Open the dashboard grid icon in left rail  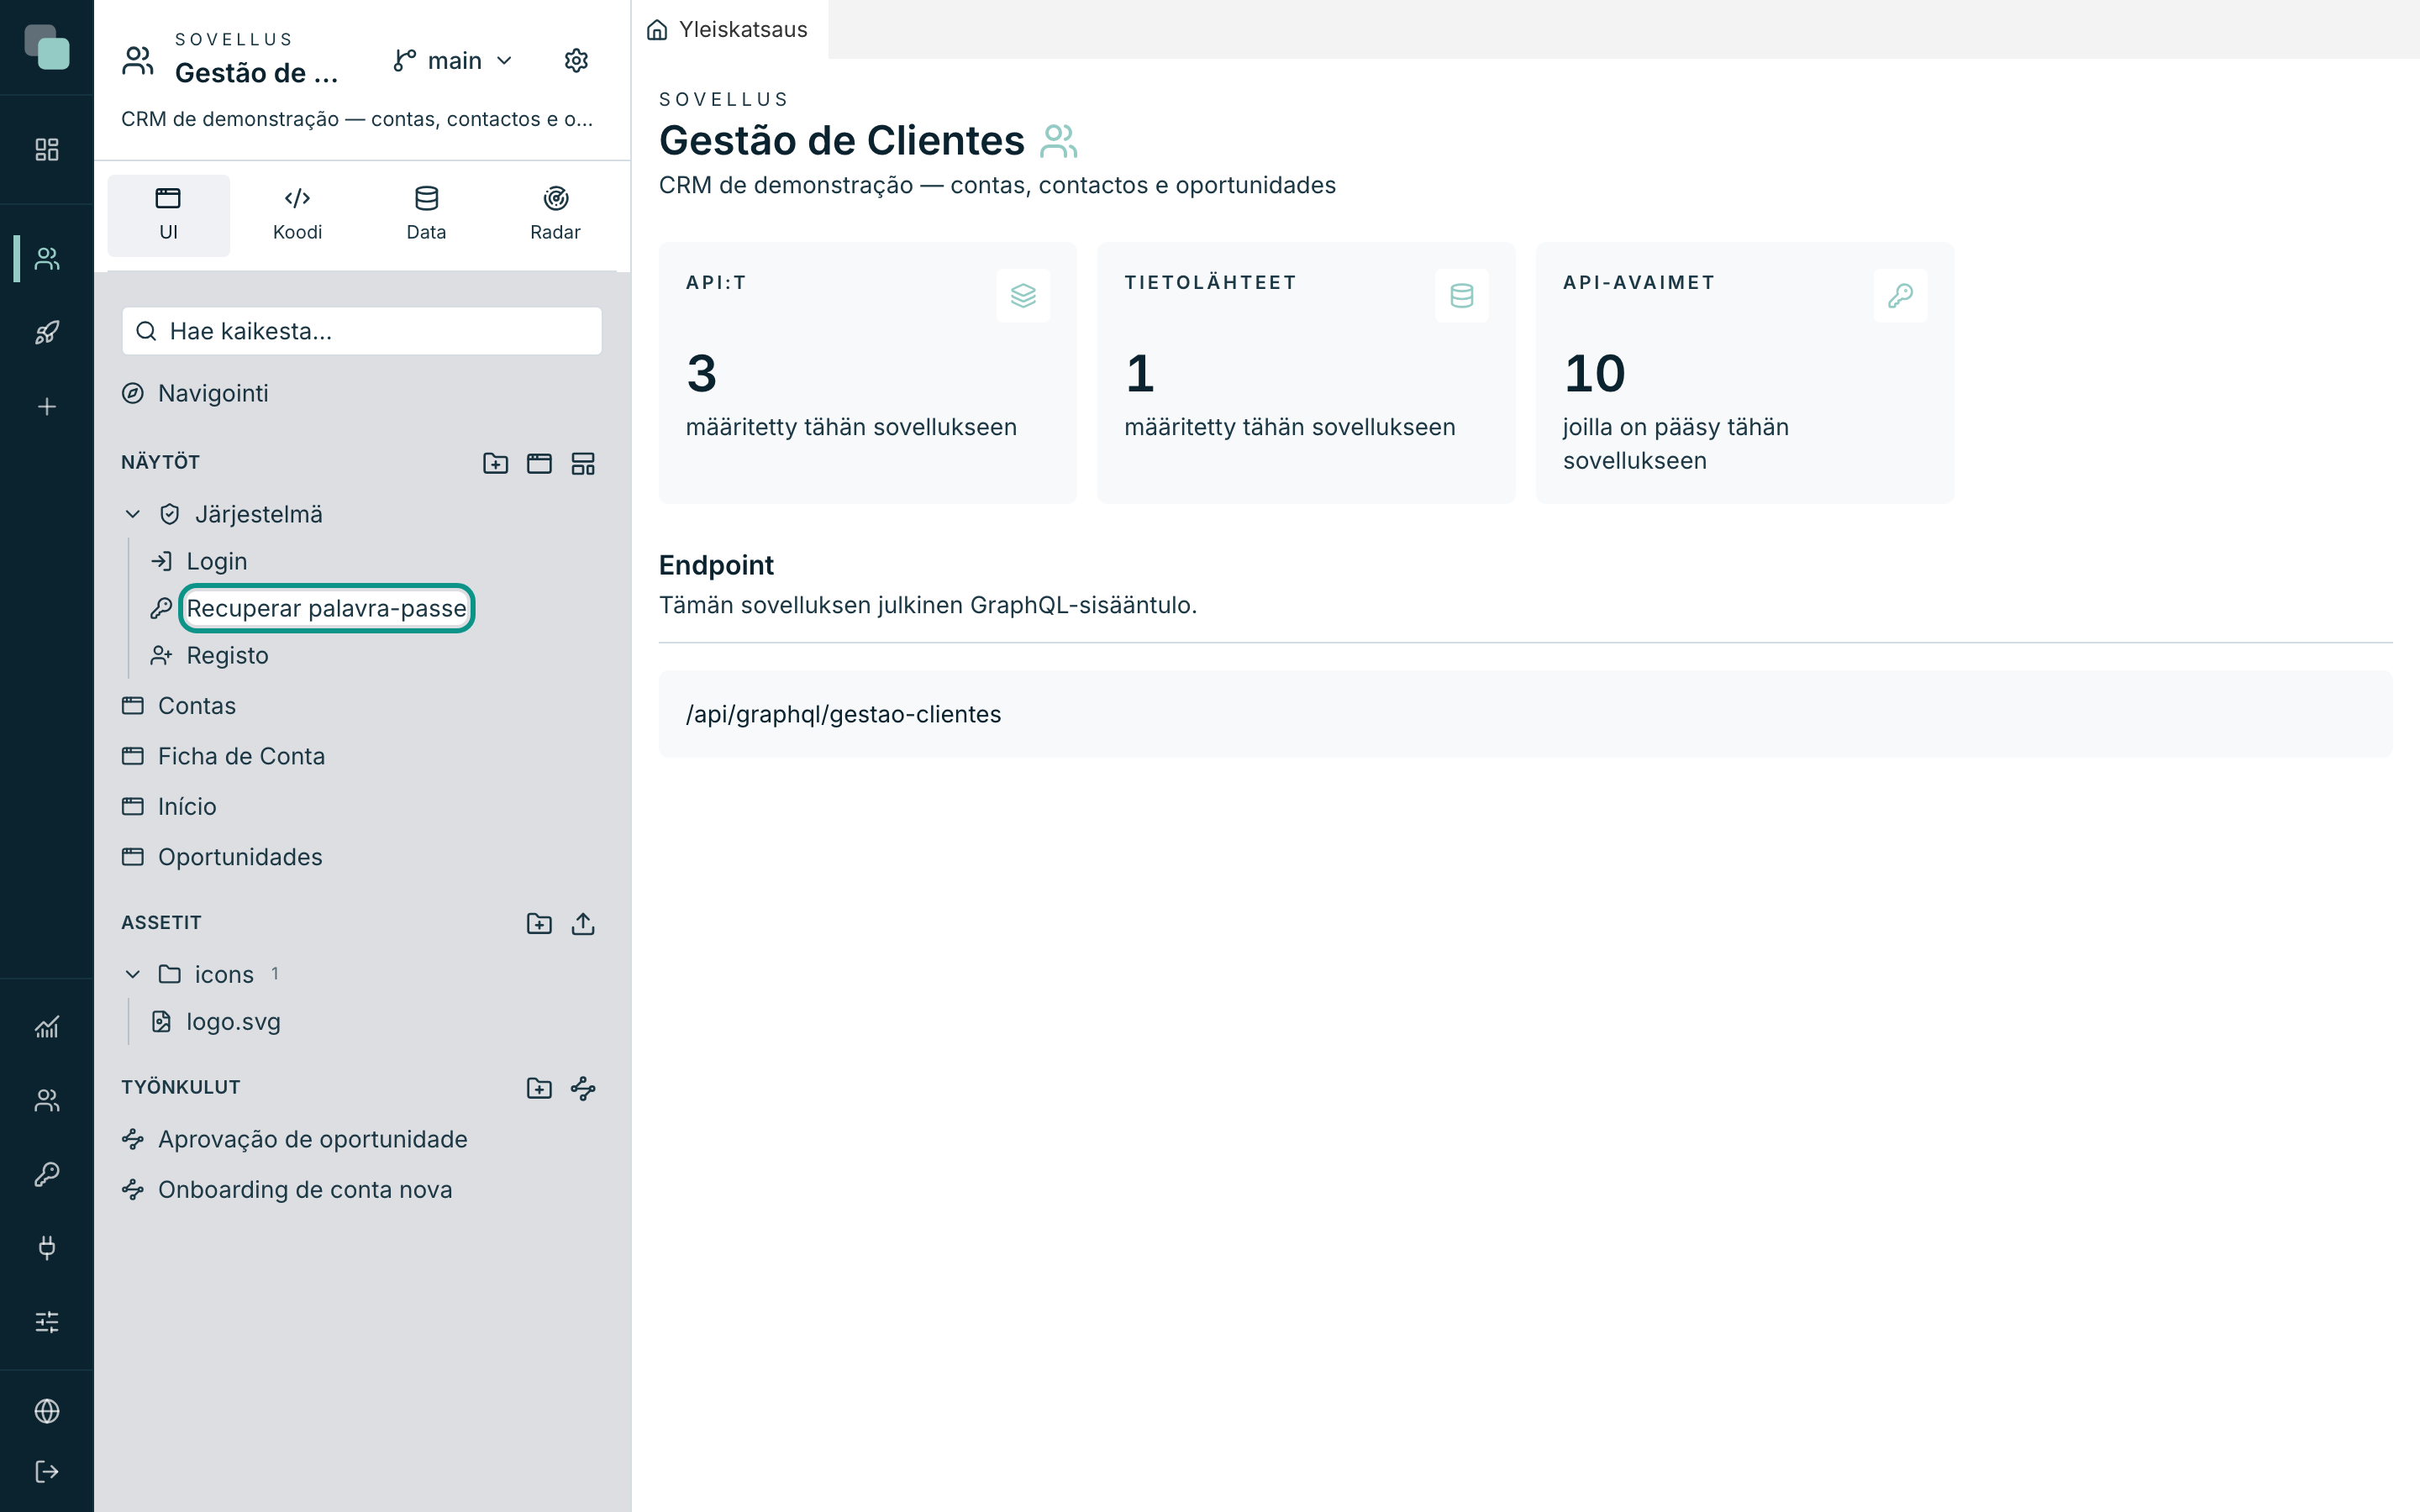(47, 150)
